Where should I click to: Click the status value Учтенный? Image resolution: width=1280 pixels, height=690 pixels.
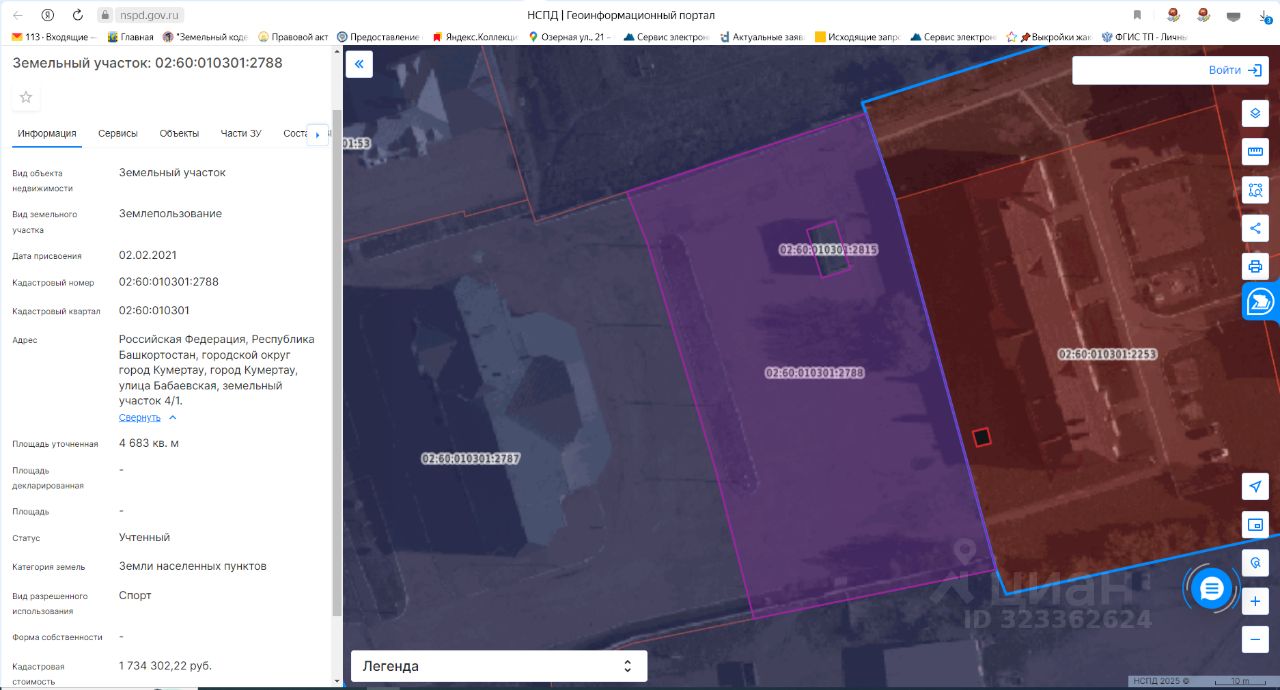point(144,537)
